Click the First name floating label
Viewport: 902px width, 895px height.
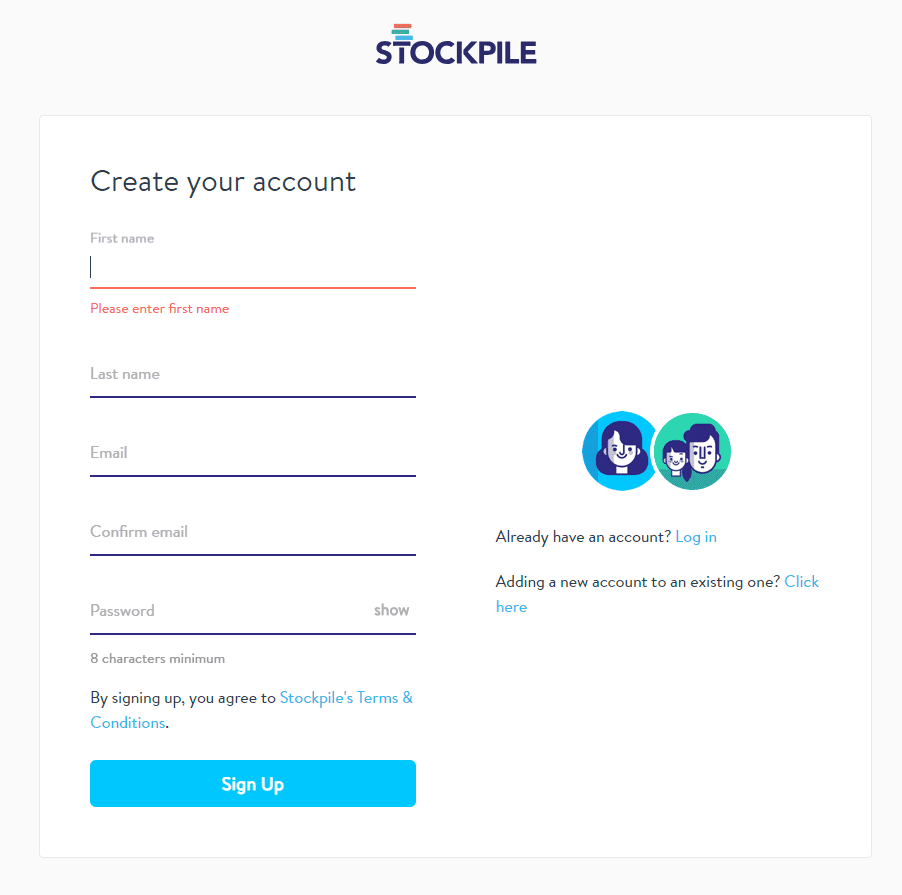122,238
